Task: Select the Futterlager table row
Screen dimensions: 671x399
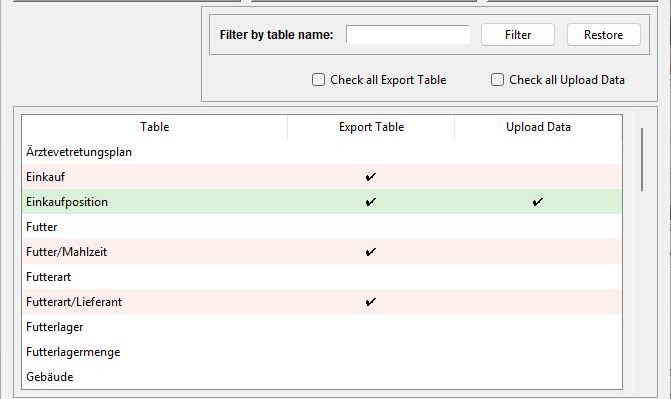Action: pos(322,327)
